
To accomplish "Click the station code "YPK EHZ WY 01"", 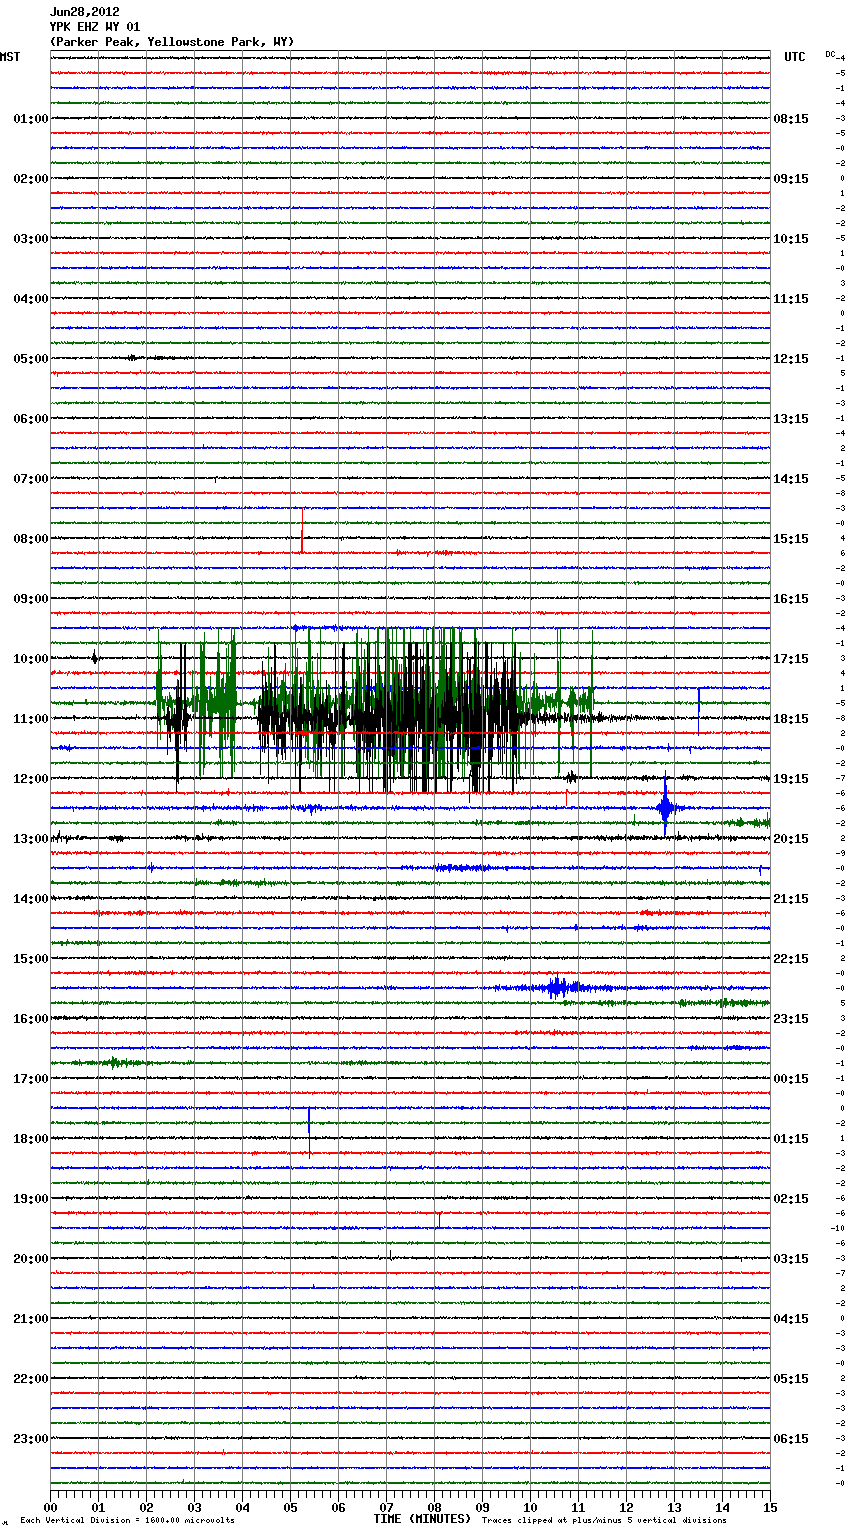I will point(95,27).
